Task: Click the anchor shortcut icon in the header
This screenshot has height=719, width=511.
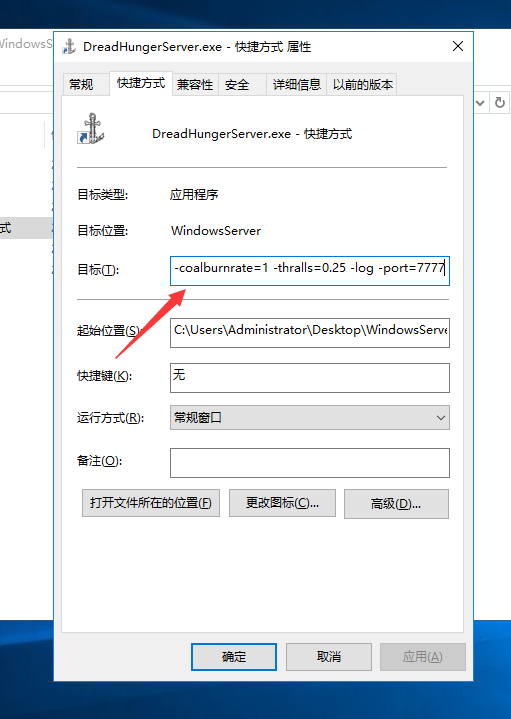Action: coord(91,129)
